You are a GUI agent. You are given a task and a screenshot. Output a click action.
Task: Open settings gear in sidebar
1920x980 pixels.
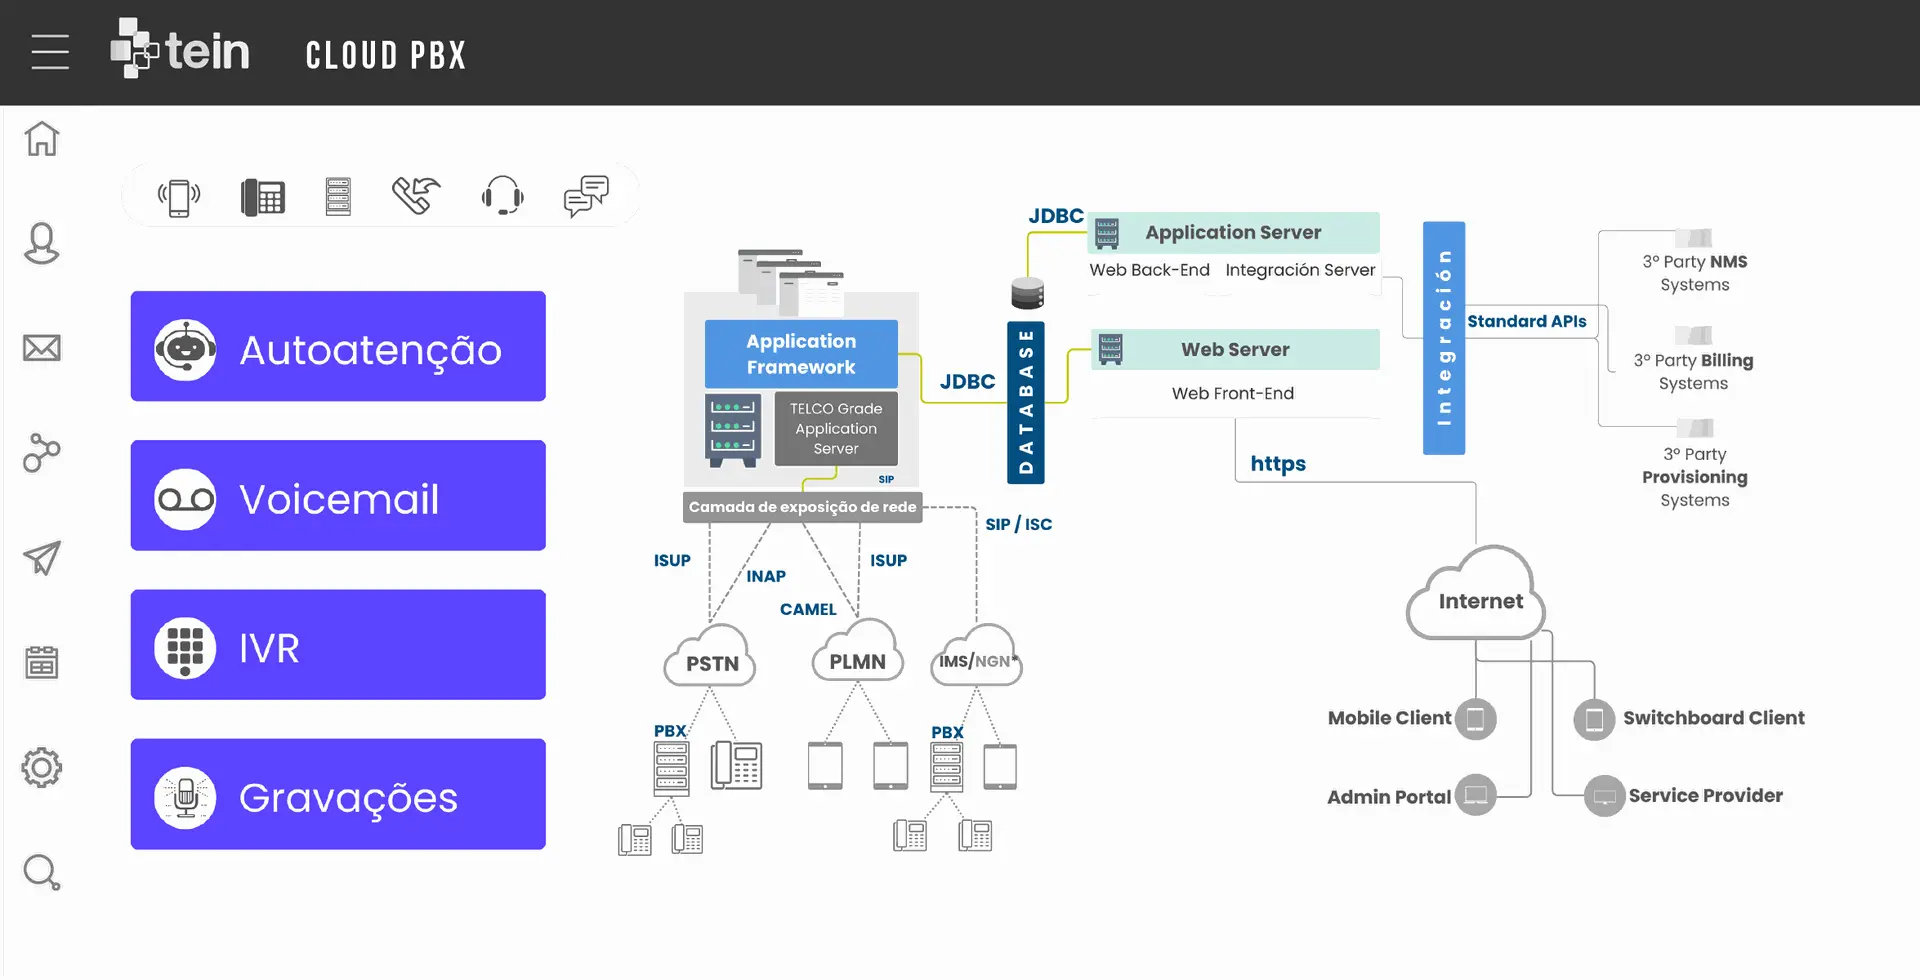click(42, 768)
